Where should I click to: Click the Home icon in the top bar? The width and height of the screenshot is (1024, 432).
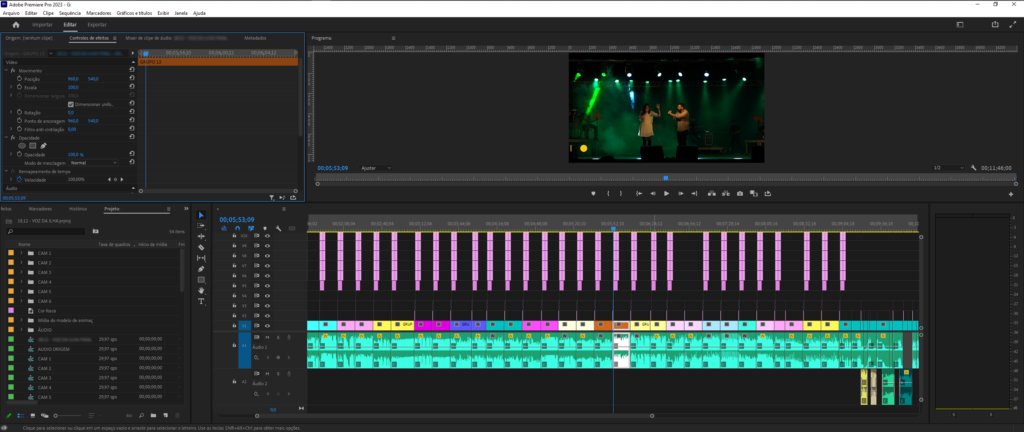[16, 25]
